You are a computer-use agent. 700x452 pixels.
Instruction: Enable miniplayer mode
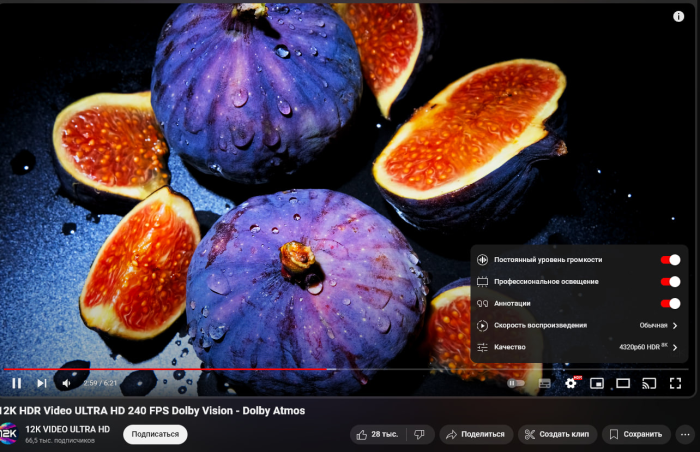[x=597, y=383]
